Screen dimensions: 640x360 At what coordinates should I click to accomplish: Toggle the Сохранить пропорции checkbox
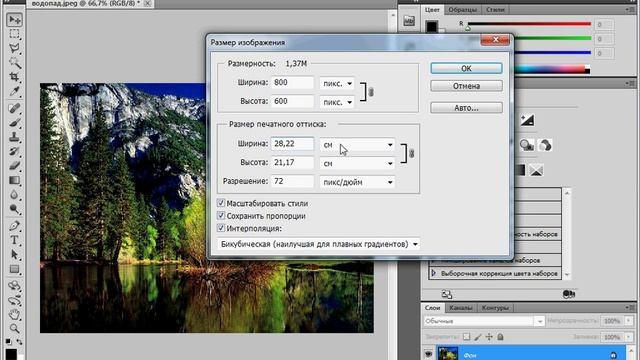pos(221,216)
